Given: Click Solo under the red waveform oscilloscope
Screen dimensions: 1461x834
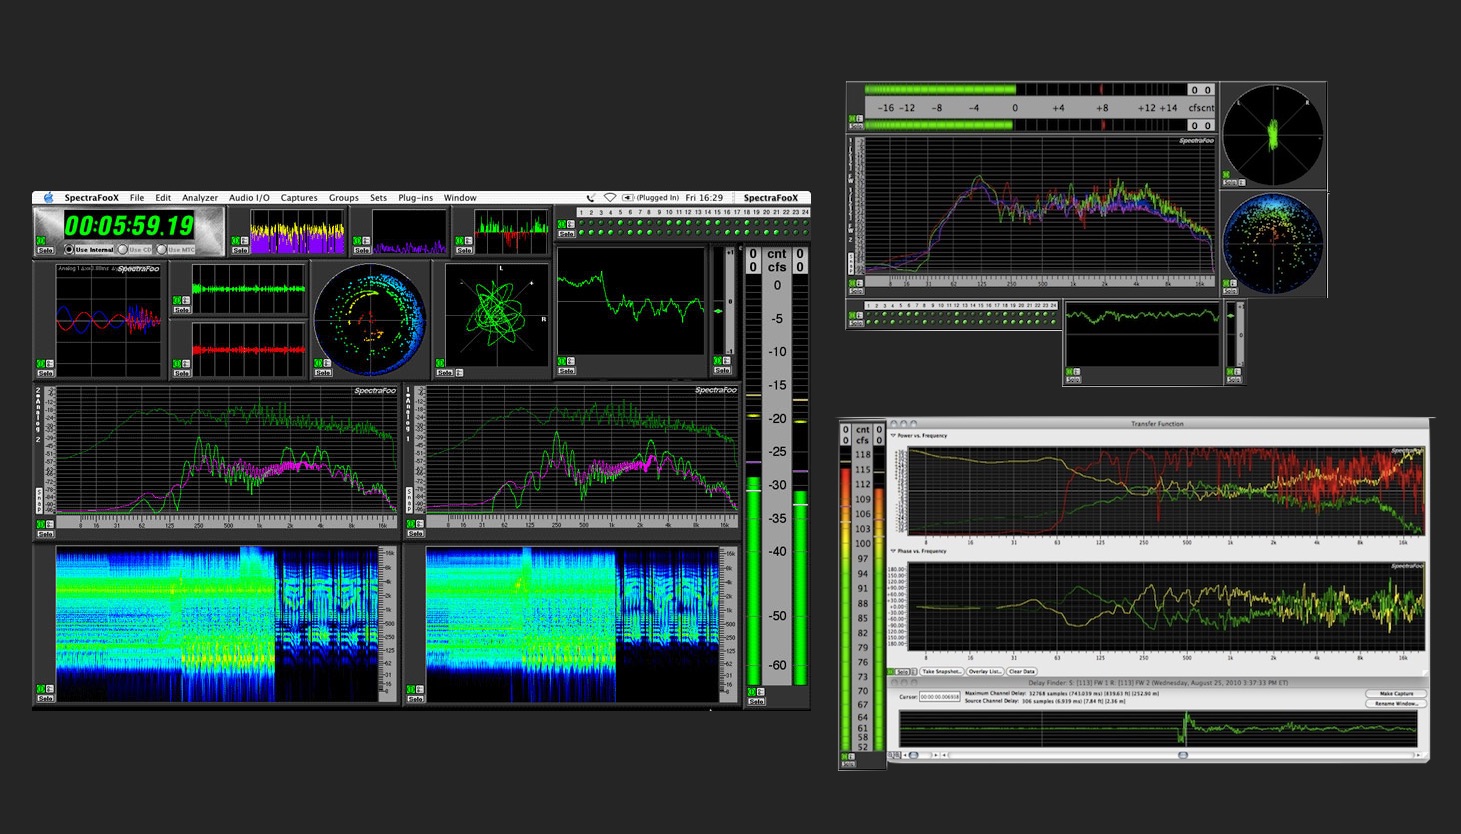Looking at the screenshot, I should (x=181, y=373).
